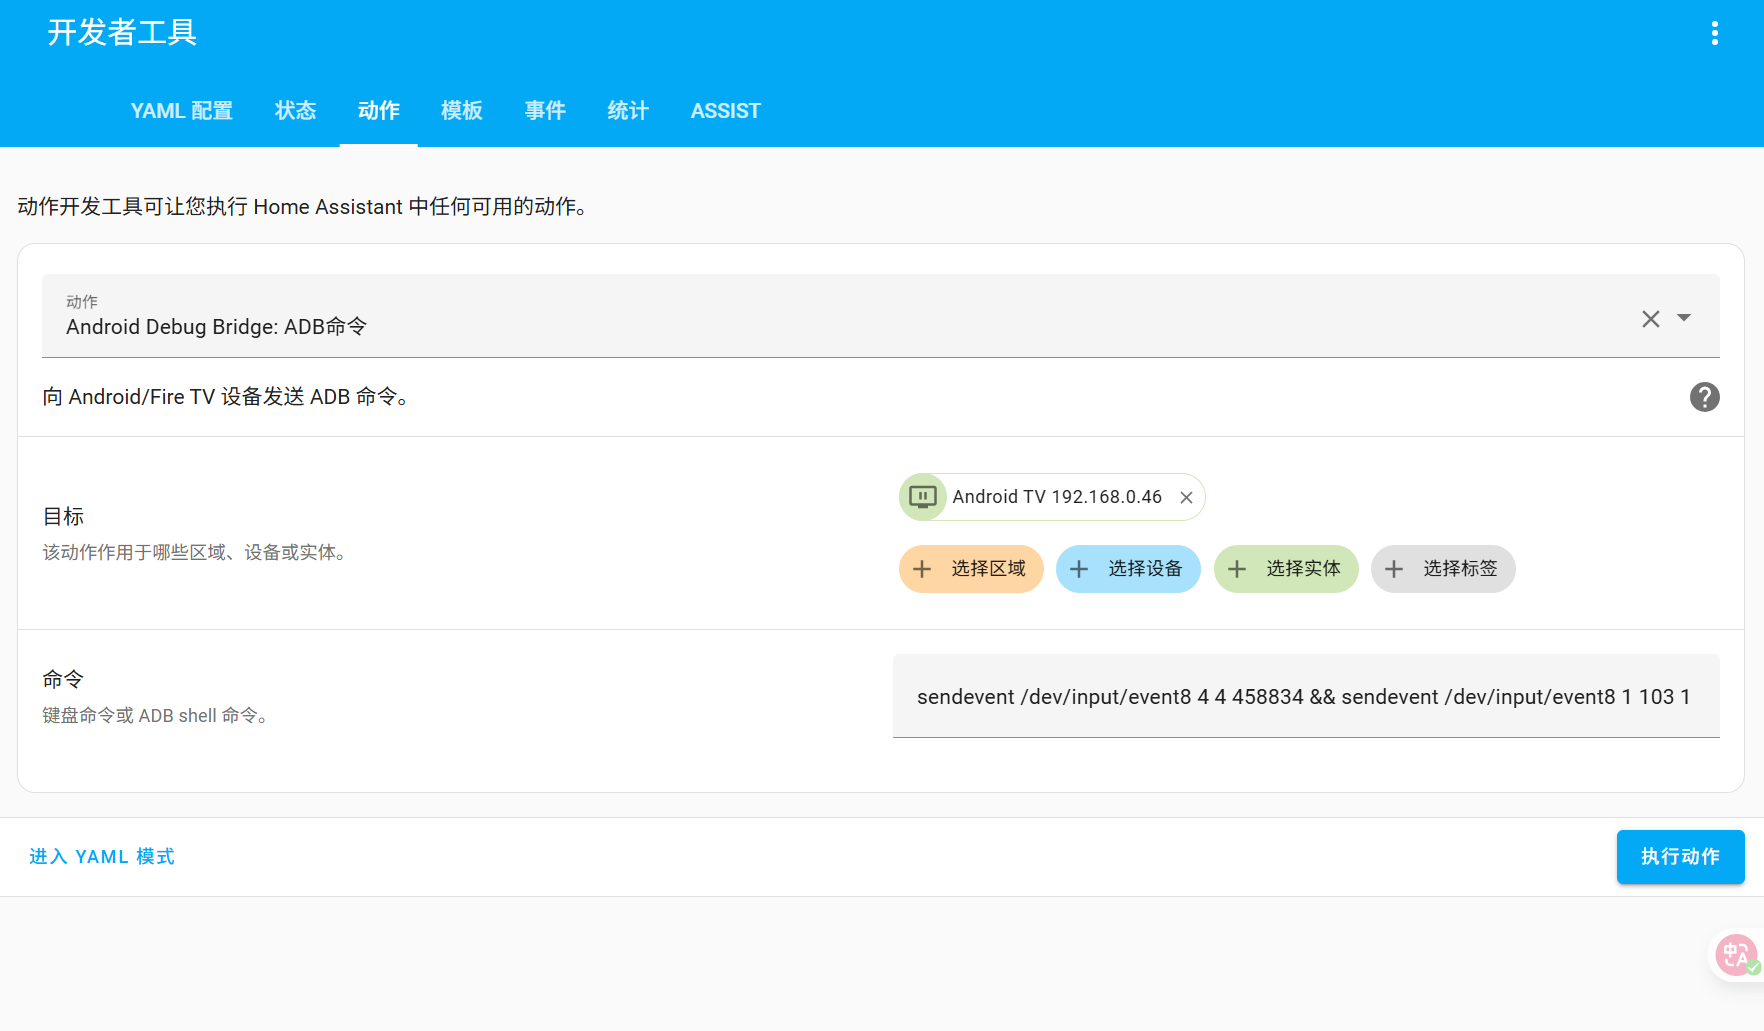Add a target with 选择实体
Image resolution: width=1764 pixels, height=1031 pixels.
(1286, 569)
